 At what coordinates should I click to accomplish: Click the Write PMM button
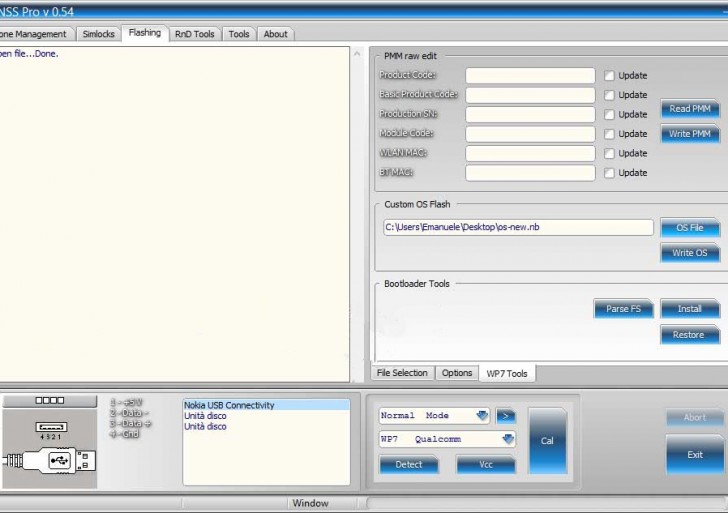click(689, 134)
